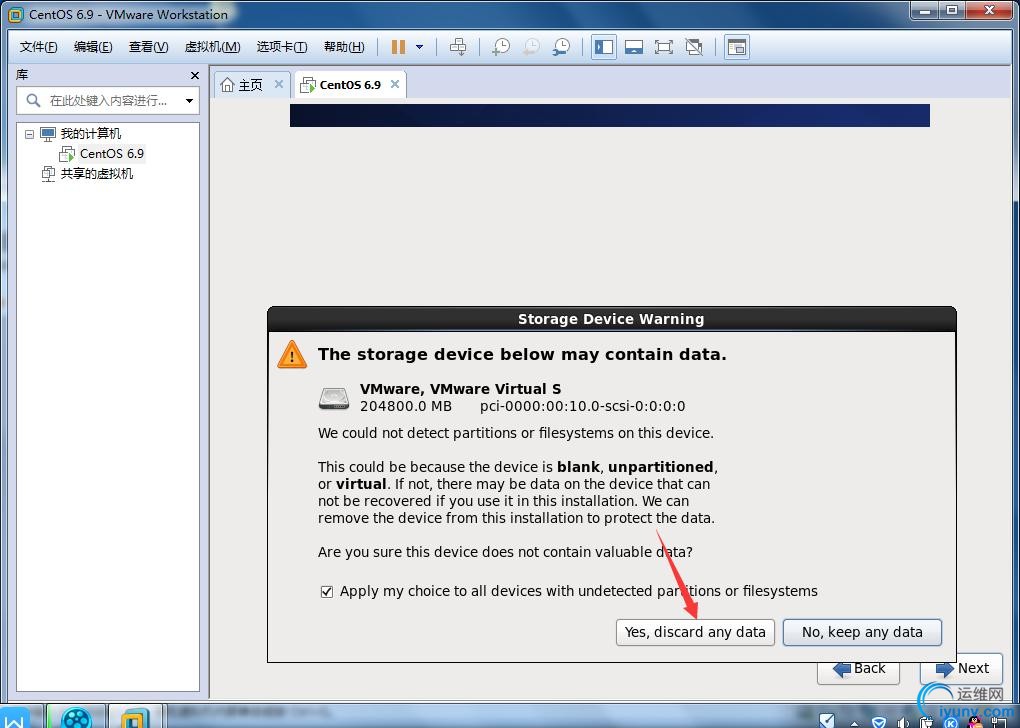Show hidden tray icons arrow
This screenshot has height=728, width=1020.
click(x=854, y=723)
